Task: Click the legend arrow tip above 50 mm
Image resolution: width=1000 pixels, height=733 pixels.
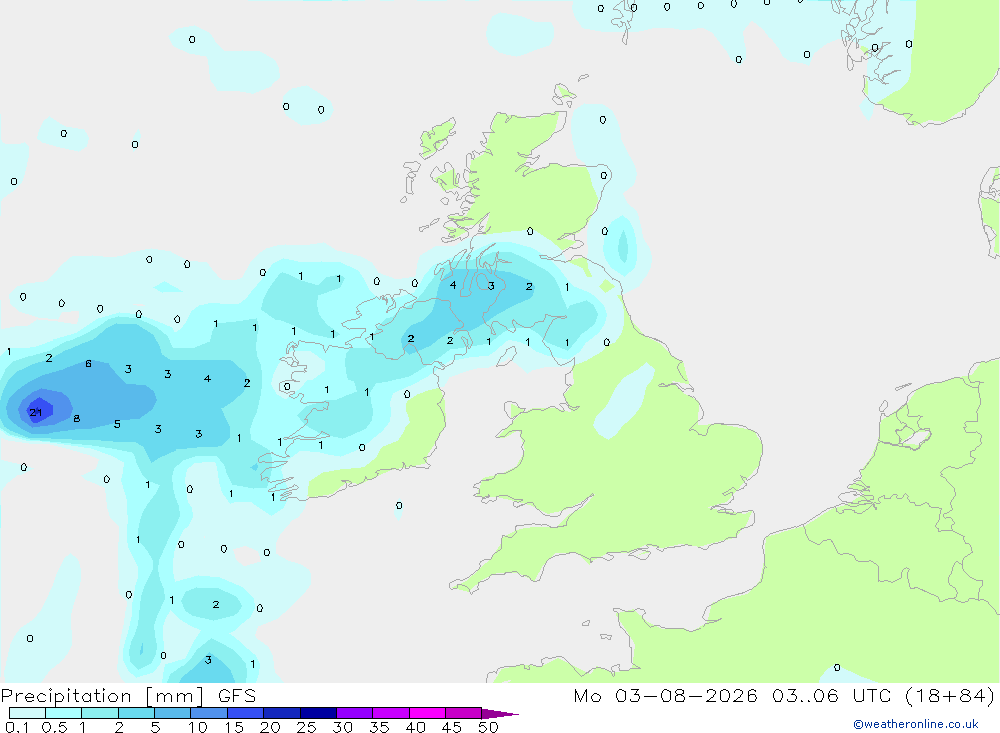Action: (500, 714)
